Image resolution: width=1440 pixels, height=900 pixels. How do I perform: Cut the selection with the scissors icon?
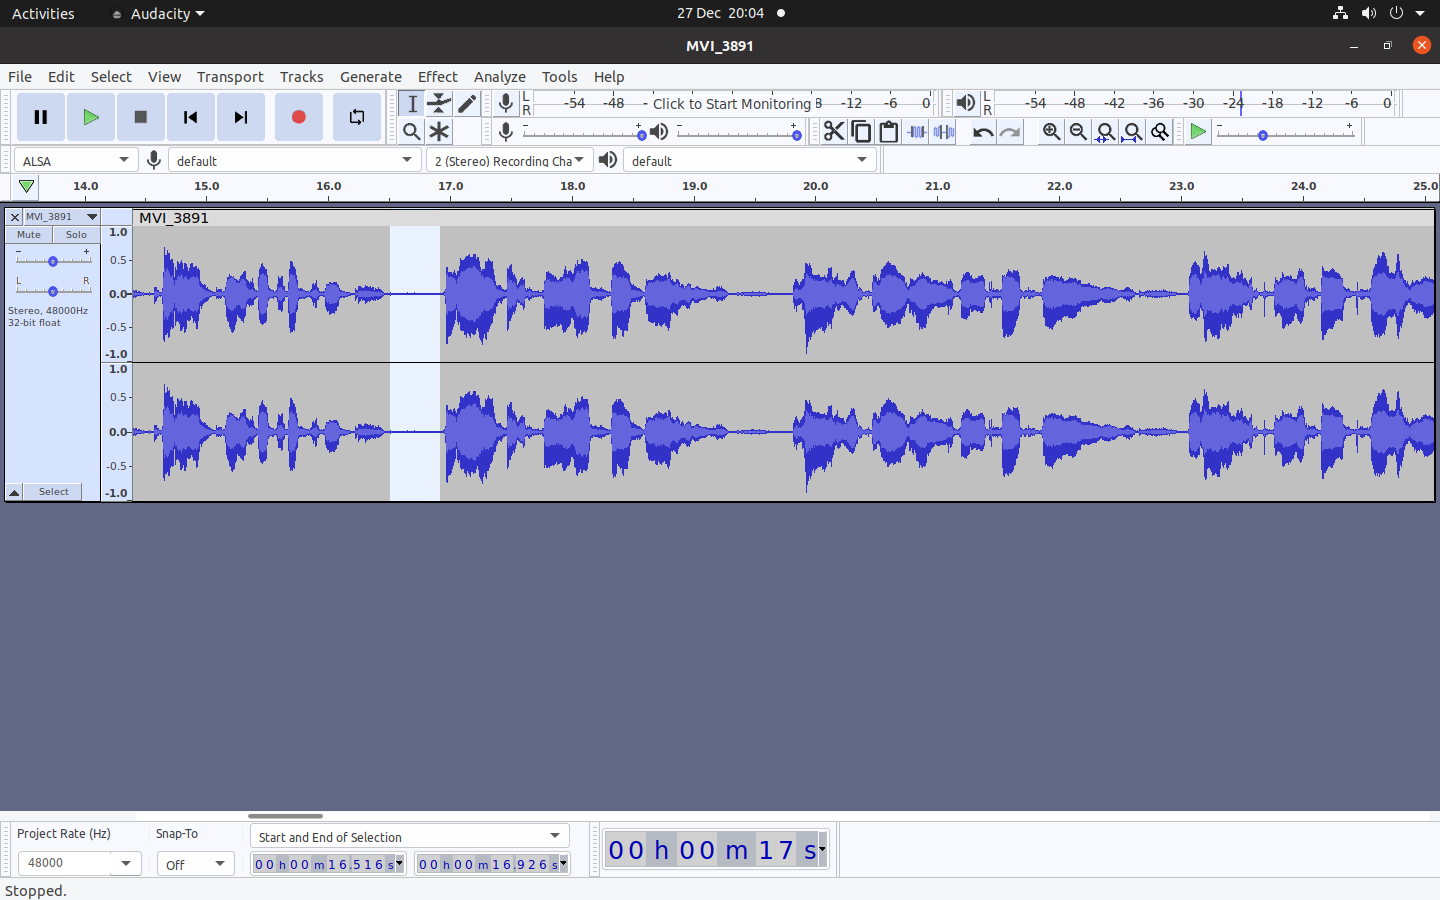(x=834, y=132)
